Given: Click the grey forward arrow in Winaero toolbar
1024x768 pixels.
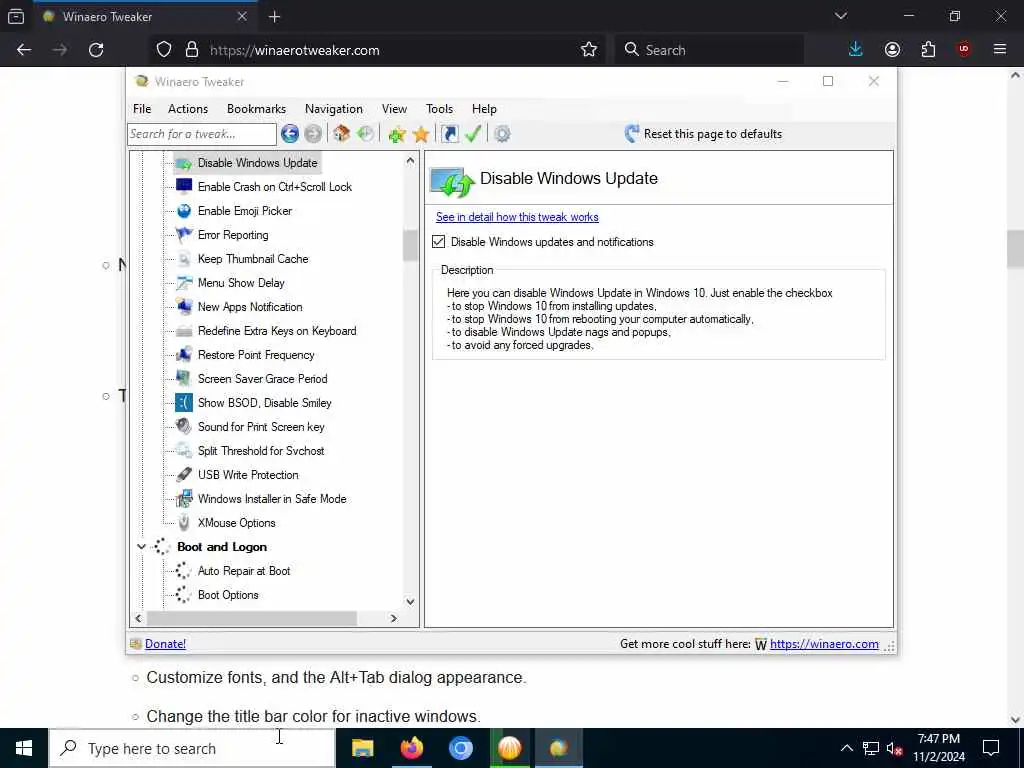Looking at the screenshot, I should (313, 134).
